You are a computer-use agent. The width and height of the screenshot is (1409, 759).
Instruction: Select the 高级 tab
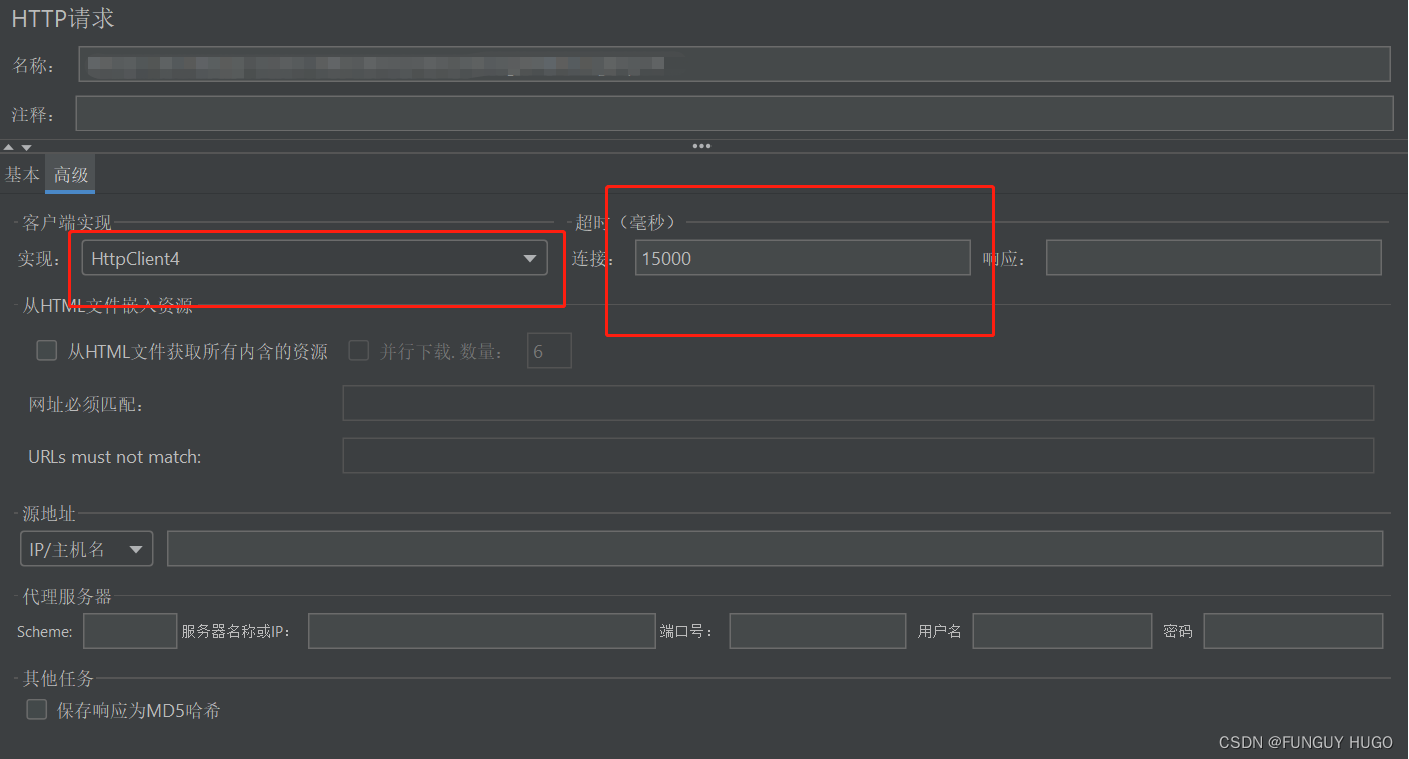click(69, 175)
